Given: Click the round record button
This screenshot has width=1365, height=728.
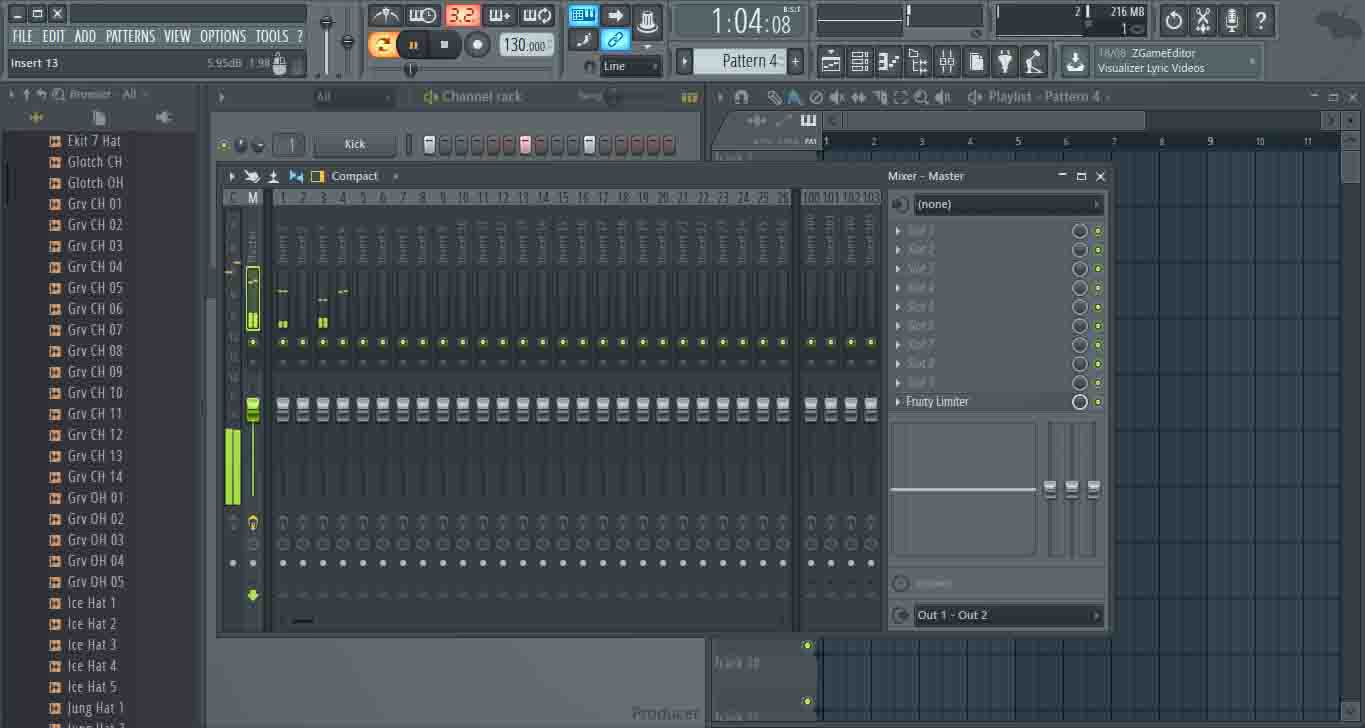Looking at the screenshot, I should pyautogui.click(x=478, y=45).
